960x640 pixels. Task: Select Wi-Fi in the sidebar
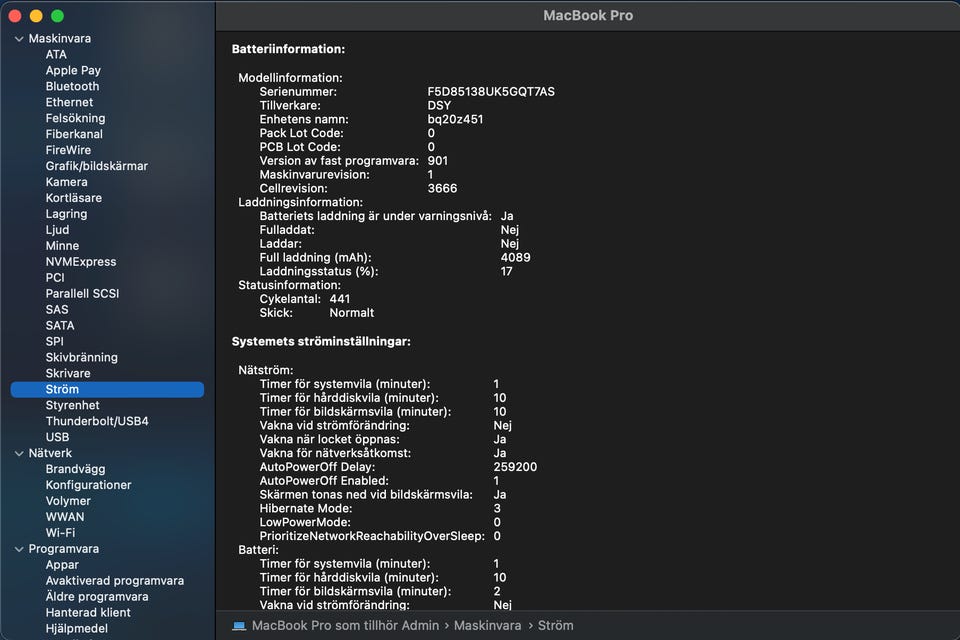click(x=60, y=533)
